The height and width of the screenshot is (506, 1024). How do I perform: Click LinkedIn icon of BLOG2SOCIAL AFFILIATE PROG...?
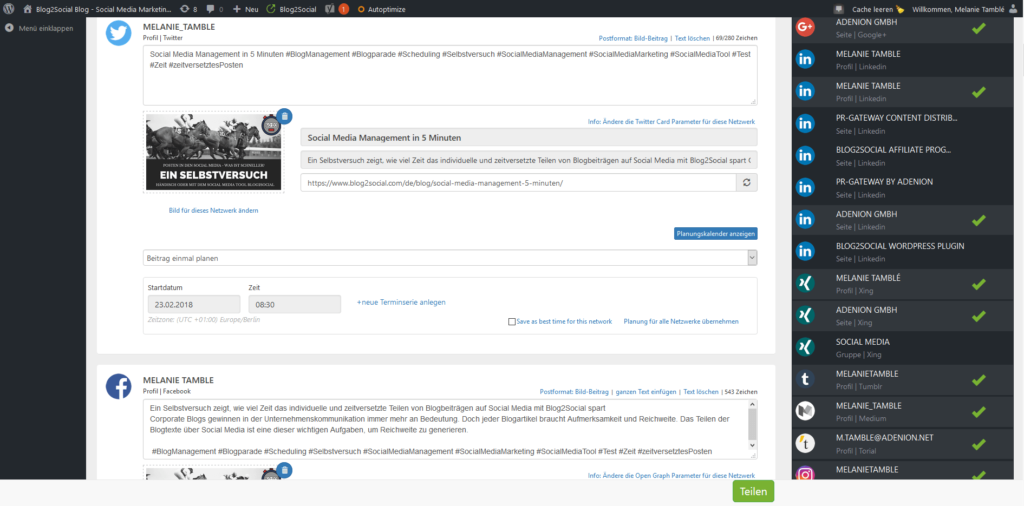(805, 155)
